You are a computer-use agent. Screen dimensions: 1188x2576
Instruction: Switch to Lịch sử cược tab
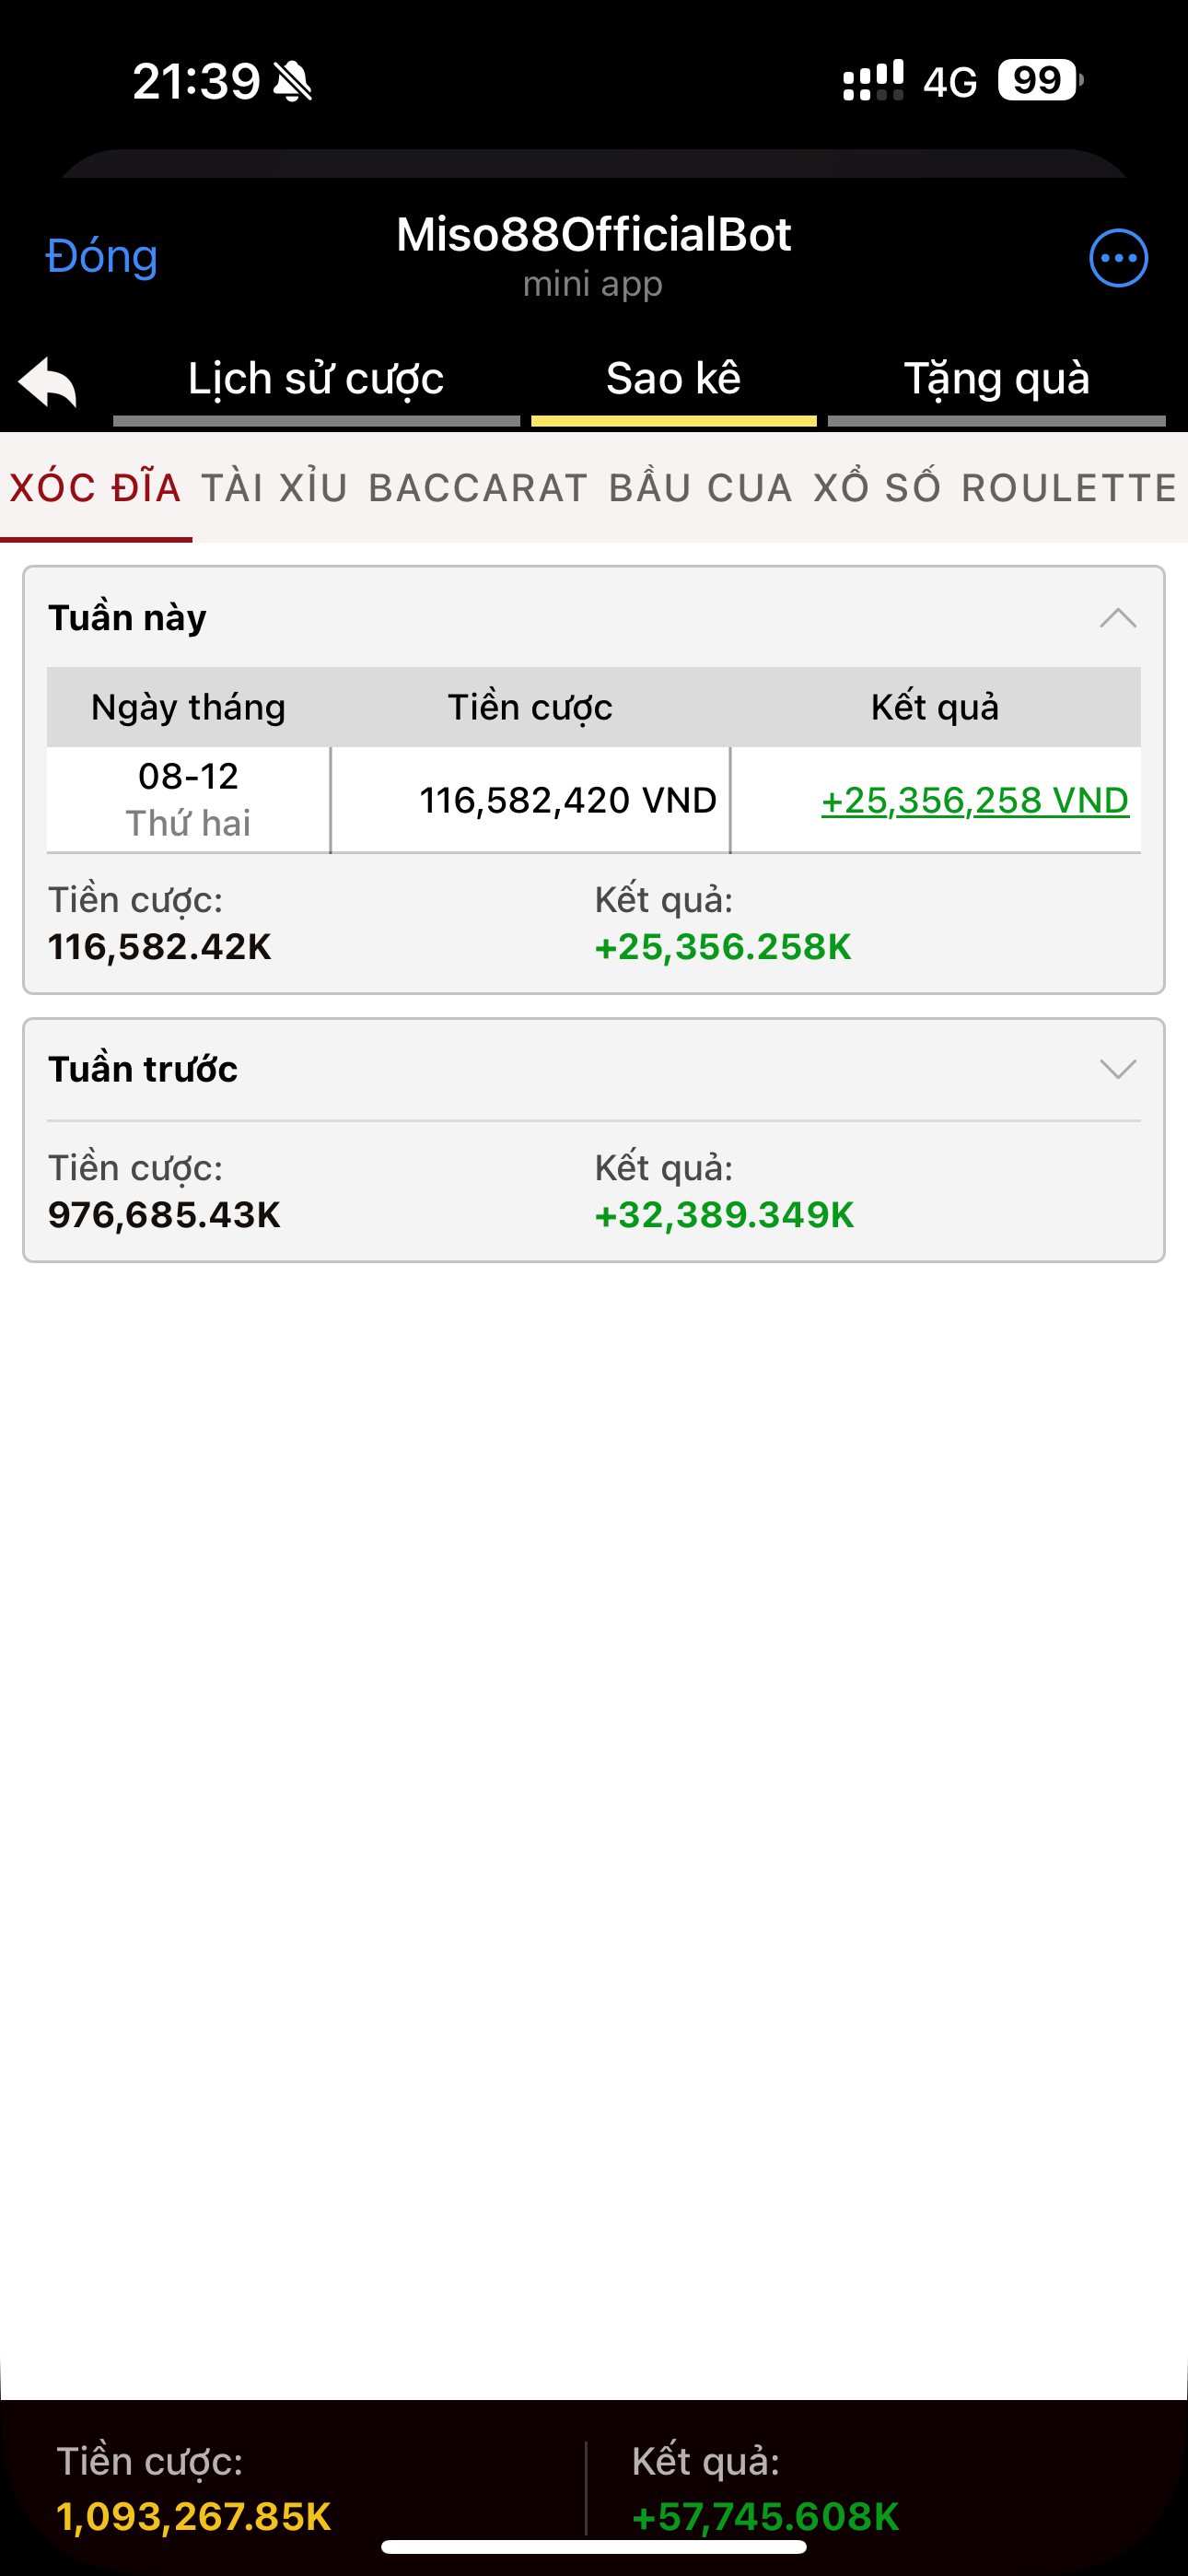click(x=316, y=380)
